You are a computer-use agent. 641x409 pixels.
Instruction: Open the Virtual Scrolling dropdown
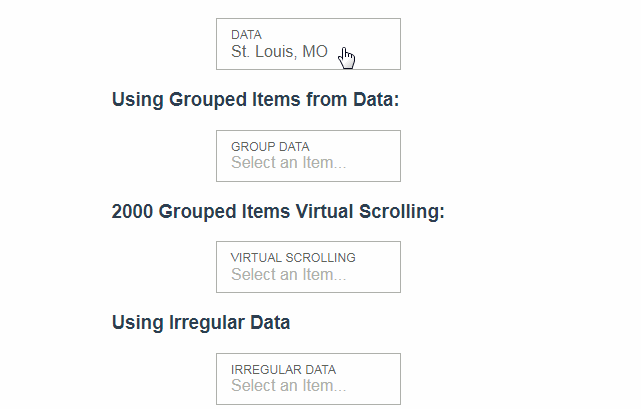tap(308, 267)
